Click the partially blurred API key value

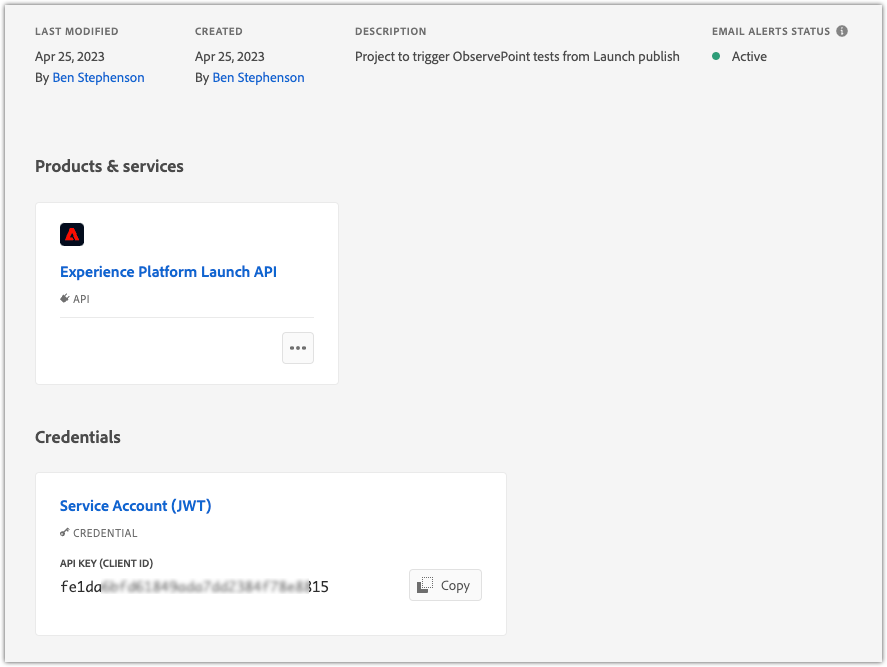(195, 587)
